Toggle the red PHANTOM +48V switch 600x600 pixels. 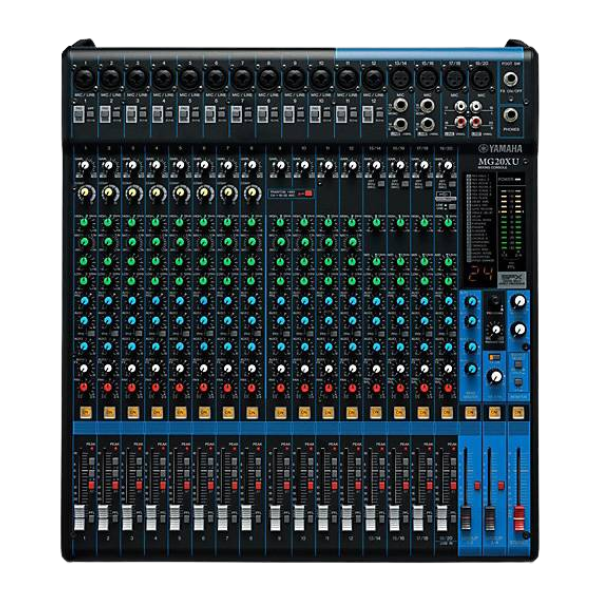click(x=308, y=194)
